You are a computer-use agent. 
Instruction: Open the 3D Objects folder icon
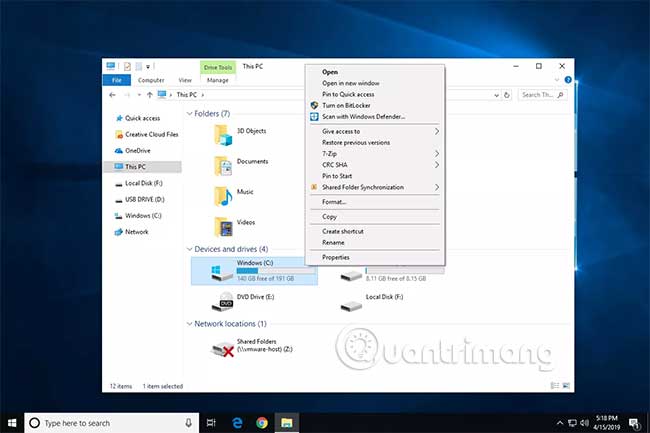[x=223, y=135]
